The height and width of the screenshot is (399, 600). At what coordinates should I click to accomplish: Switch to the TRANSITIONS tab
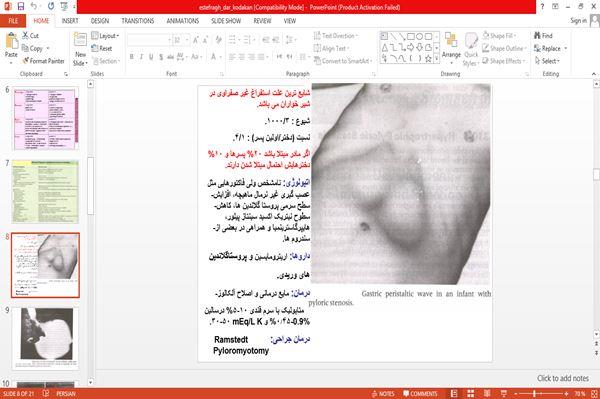coord(138,21)
